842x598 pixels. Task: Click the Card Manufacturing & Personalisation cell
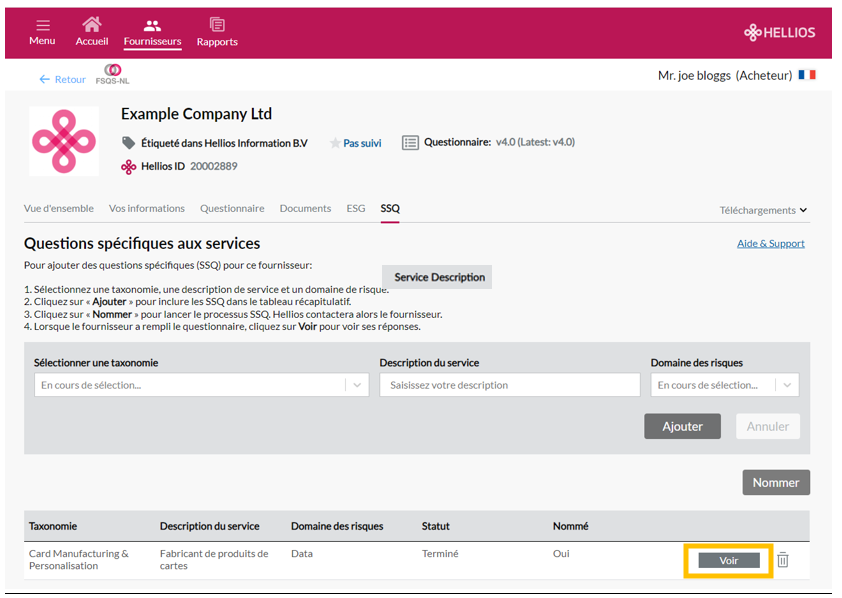point(79,559)
